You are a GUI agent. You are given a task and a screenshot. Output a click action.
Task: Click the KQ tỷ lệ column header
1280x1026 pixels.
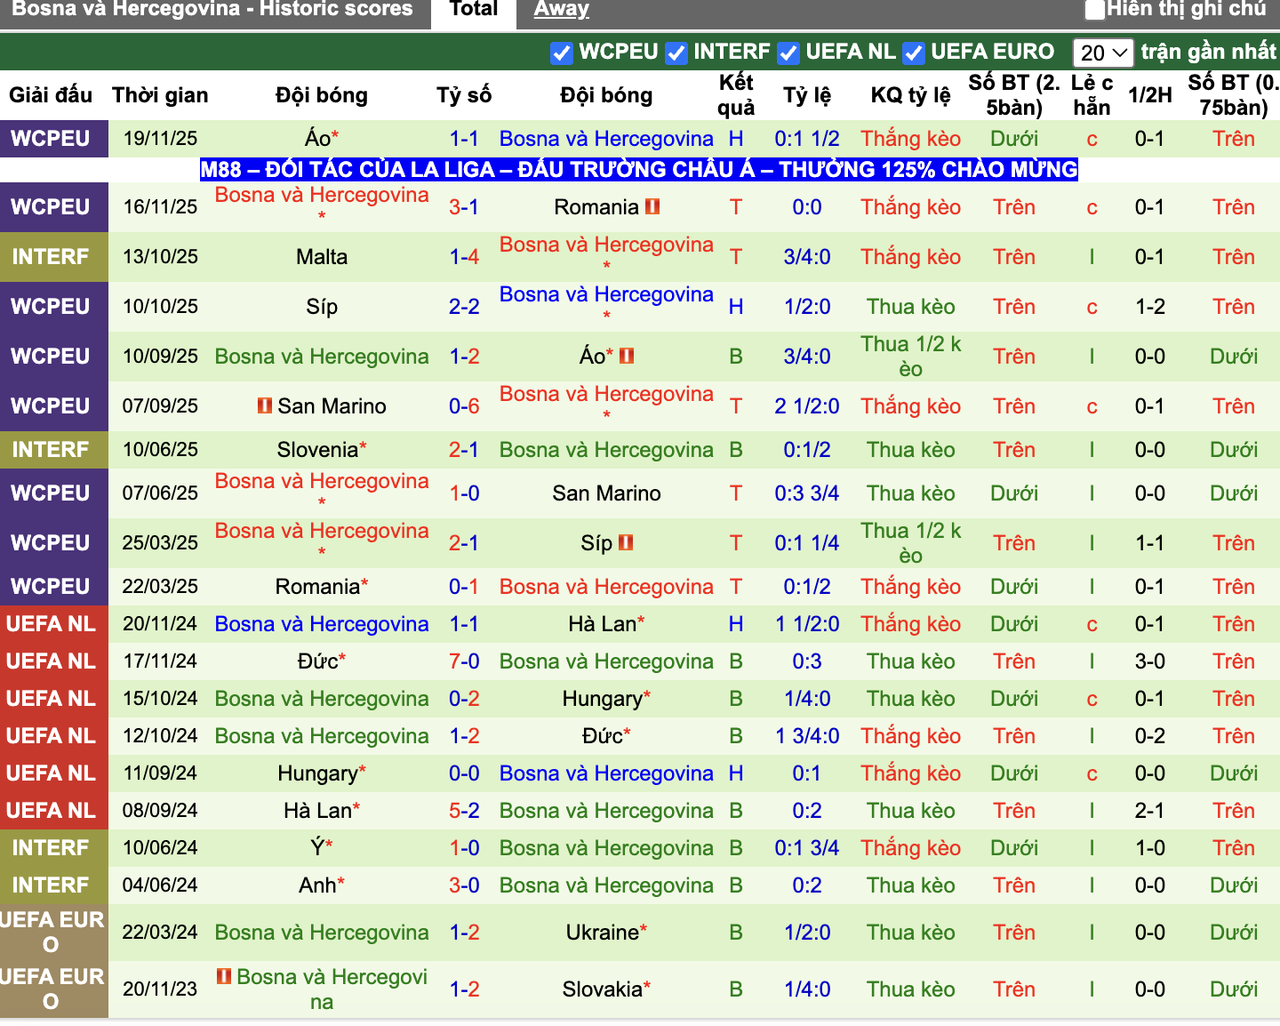point(910,96)
